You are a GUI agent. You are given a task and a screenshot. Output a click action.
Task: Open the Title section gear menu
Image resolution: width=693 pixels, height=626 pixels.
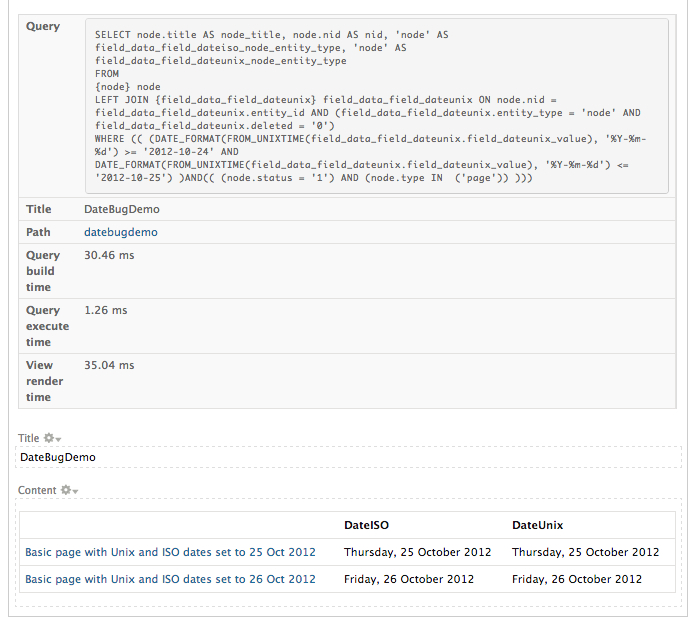point(52,438)
